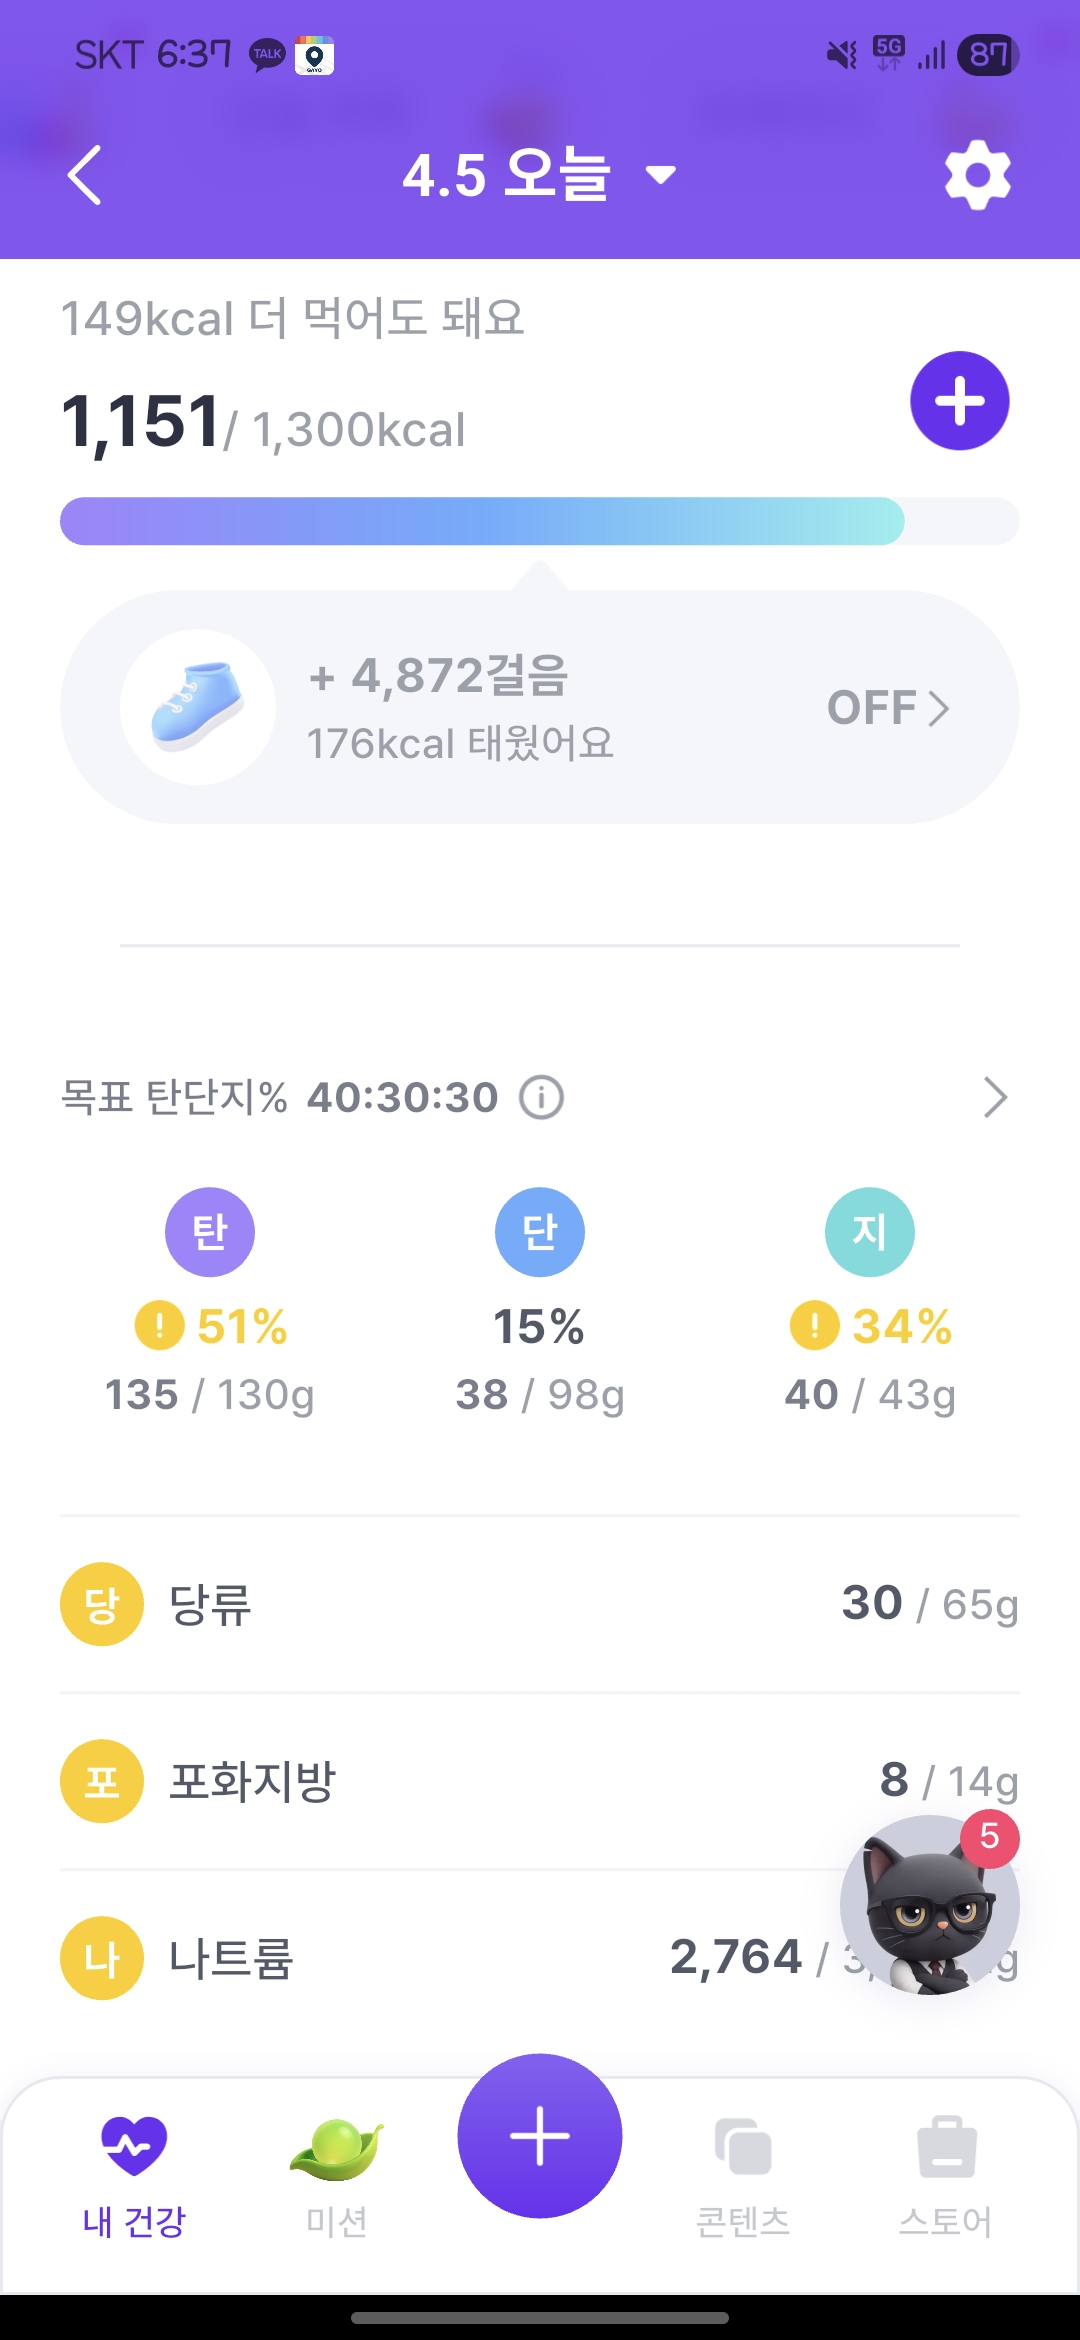This screenshot has width=1080, height=2340.
Task: Open macro ratio info icon
Action: pyautogui.click(x=541, y=1097)
